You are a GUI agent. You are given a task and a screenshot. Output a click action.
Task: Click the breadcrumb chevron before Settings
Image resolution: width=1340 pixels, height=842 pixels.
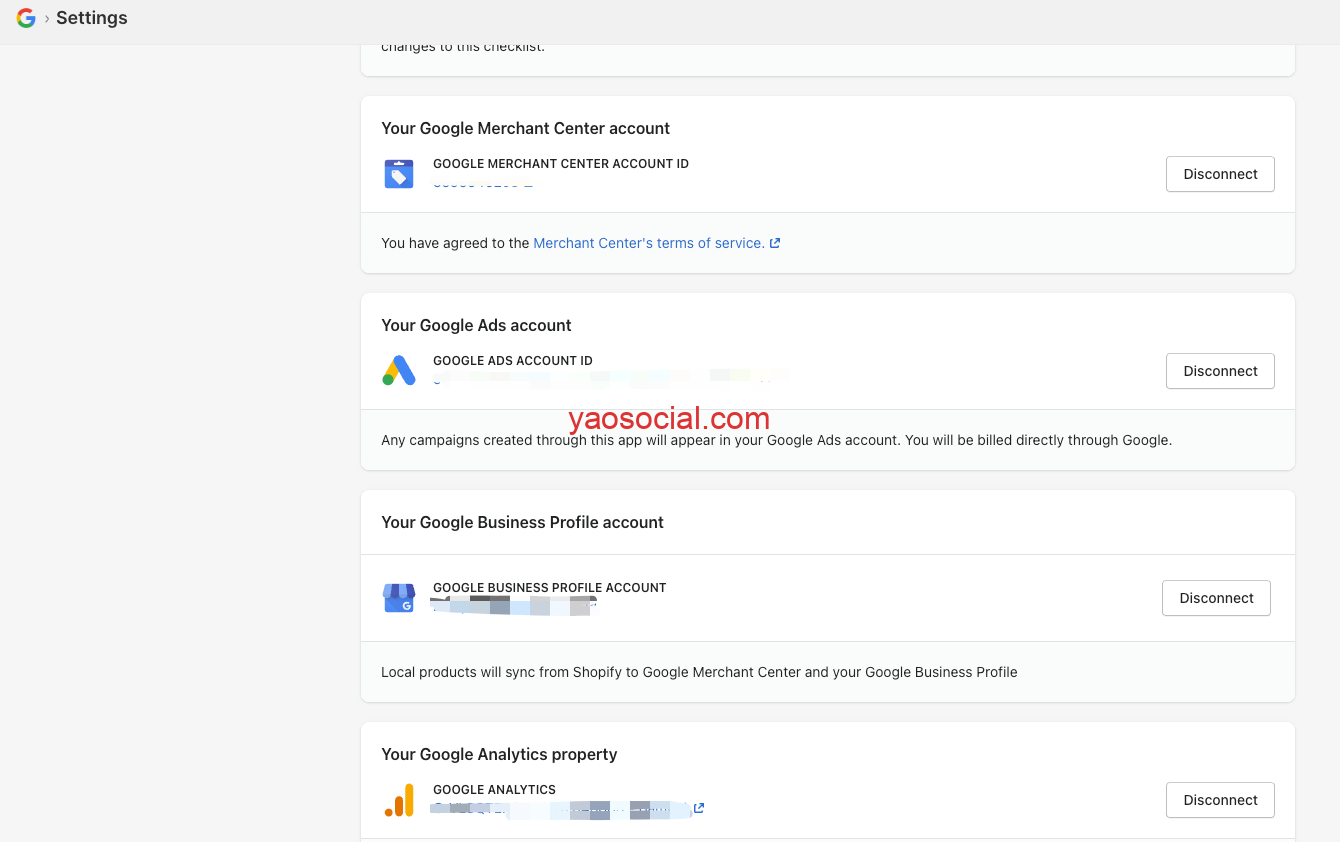[x=46, y=18]
